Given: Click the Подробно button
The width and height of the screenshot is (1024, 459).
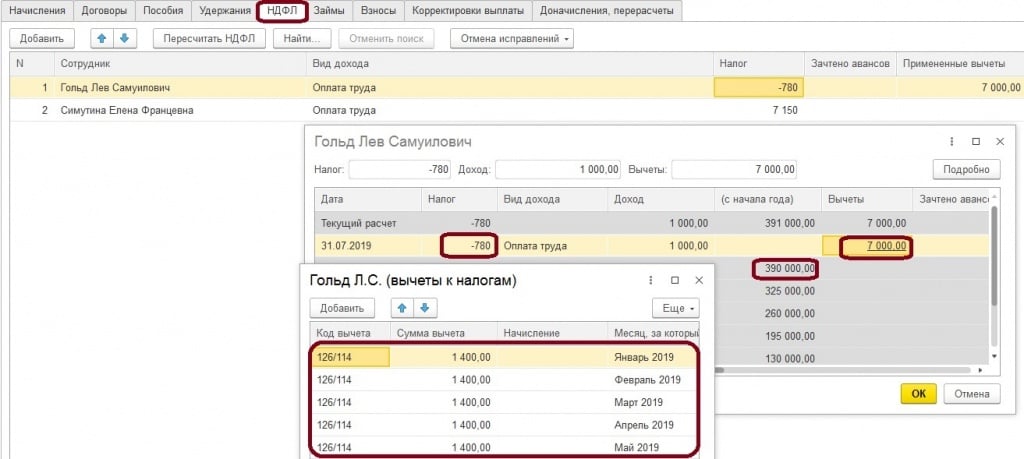Looking at the screenshot, I should point(966,169).
